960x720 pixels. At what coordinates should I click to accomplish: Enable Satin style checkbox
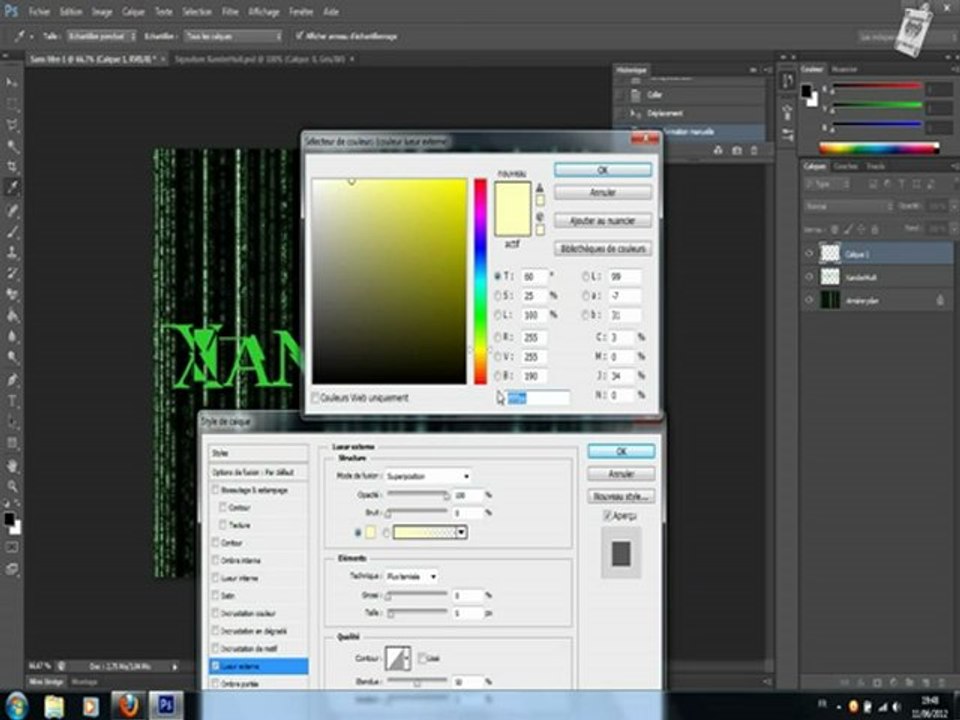point(216,595)
